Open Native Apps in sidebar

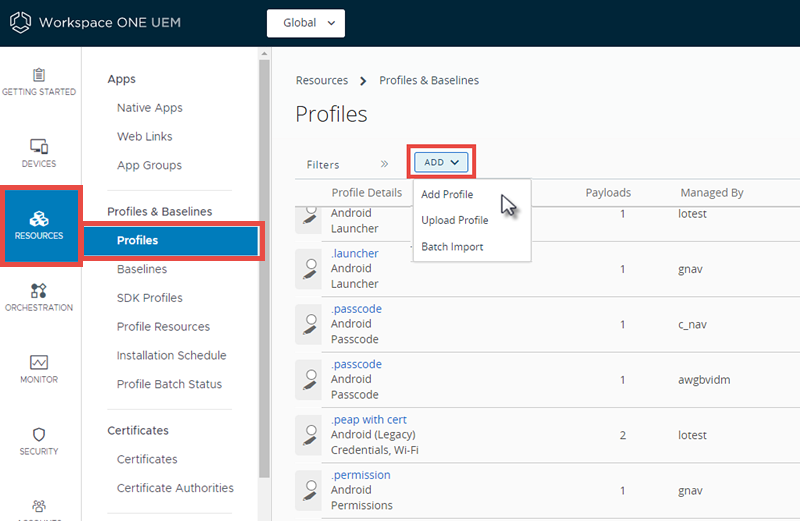(149, 108)
